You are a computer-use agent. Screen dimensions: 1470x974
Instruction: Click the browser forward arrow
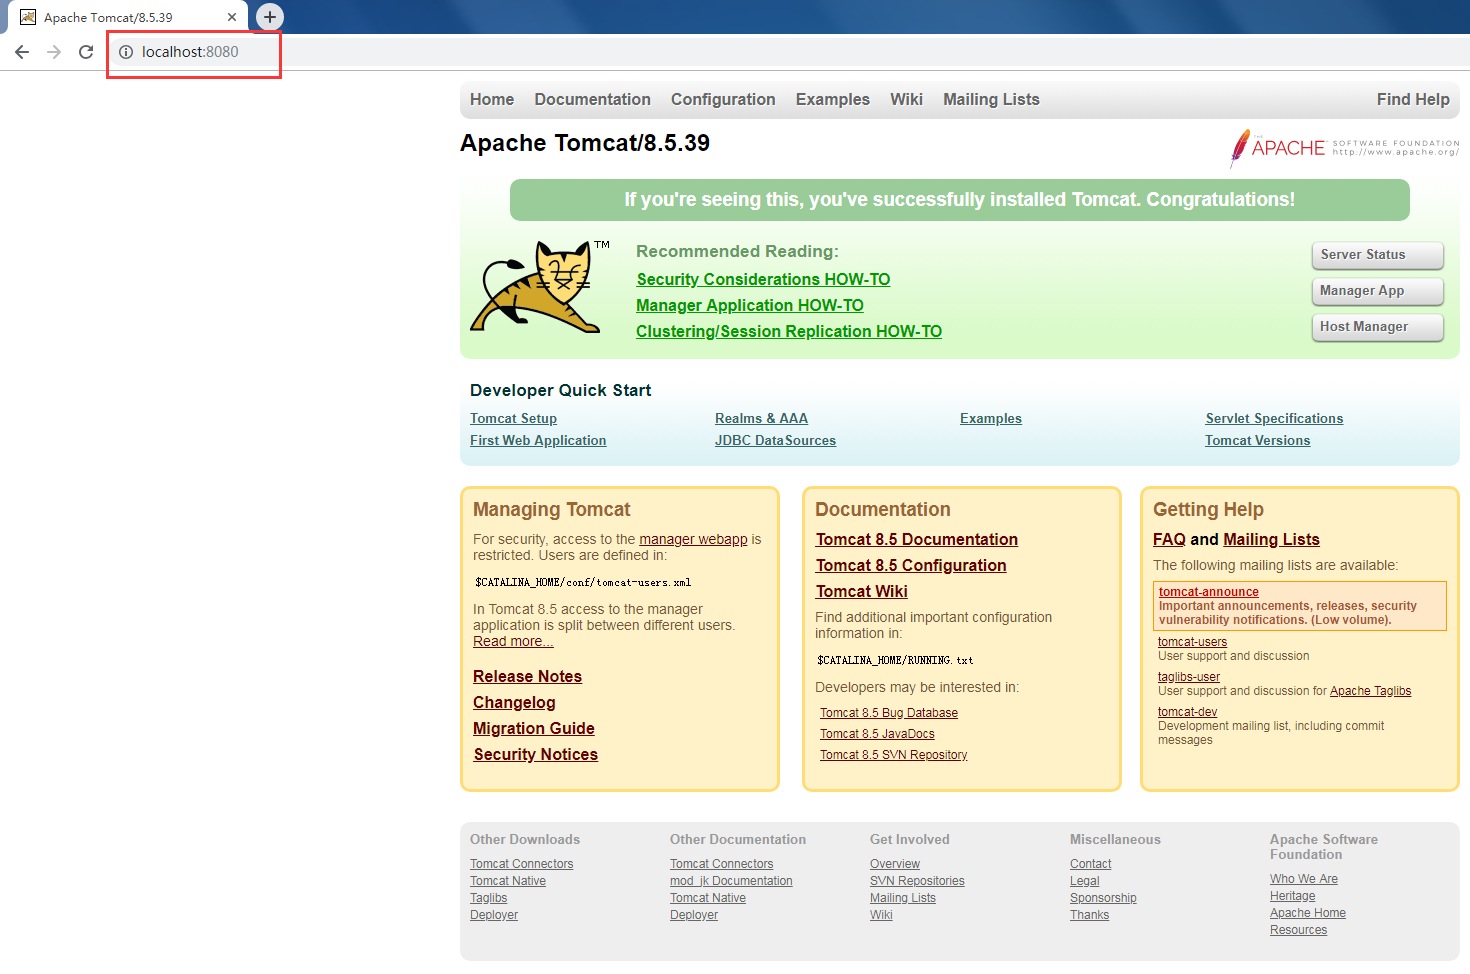[54, 52]
